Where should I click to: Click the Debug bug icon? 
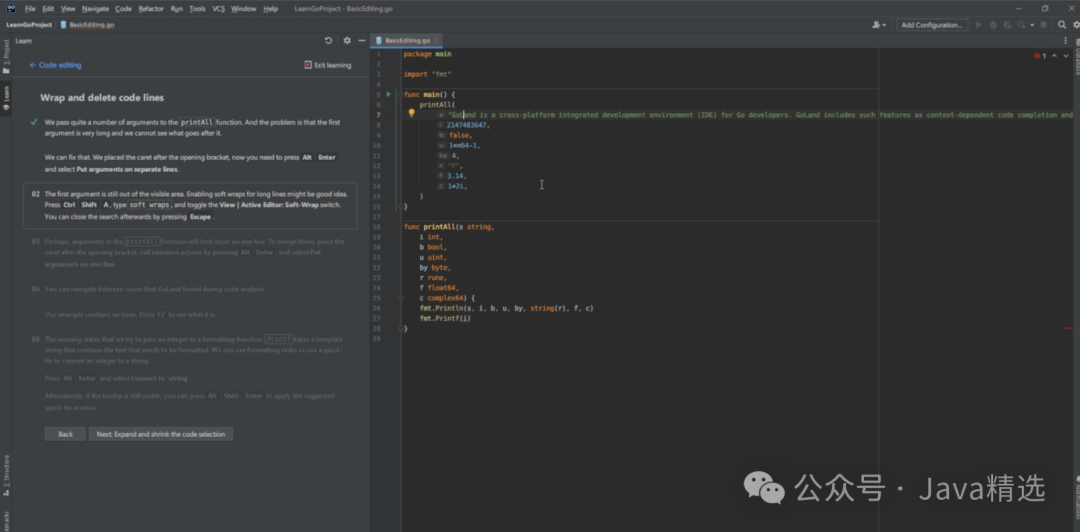coord(993,25)
